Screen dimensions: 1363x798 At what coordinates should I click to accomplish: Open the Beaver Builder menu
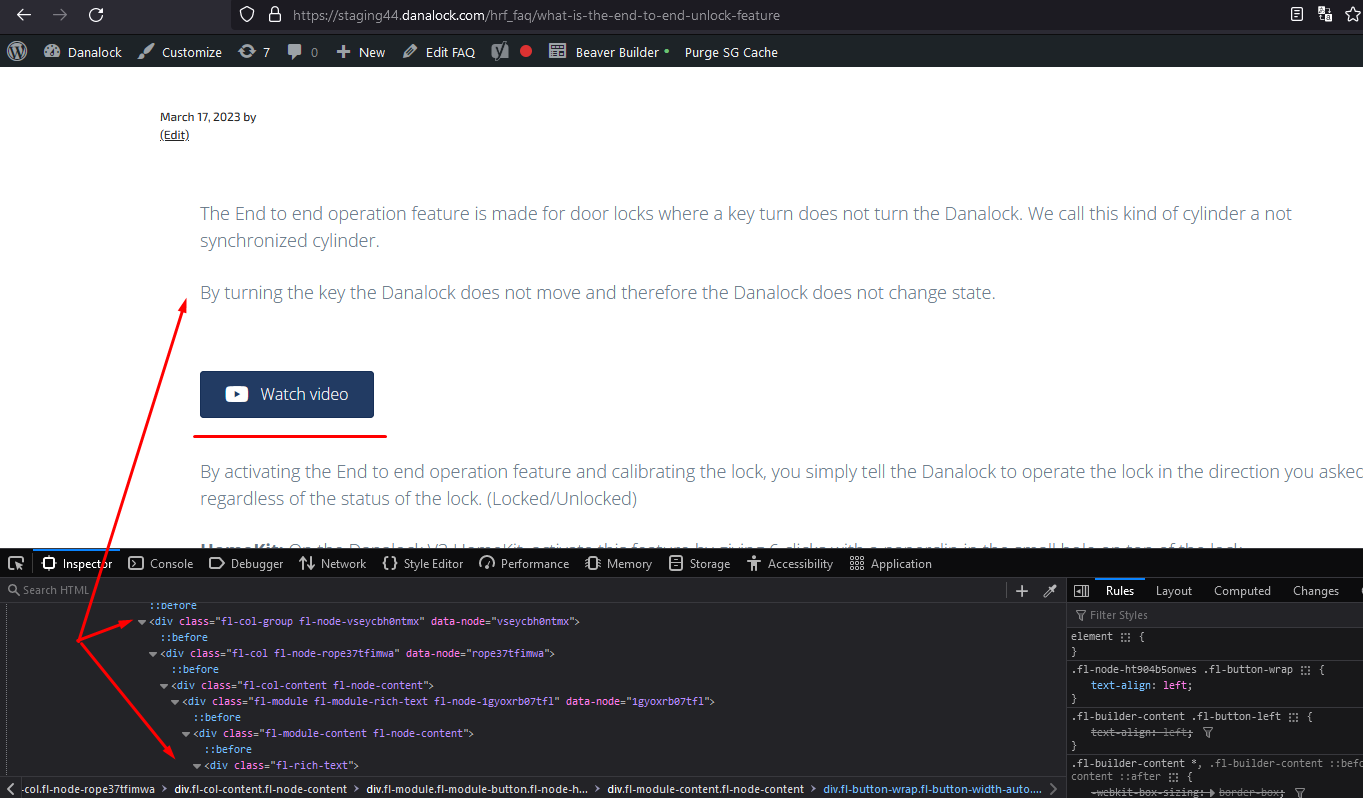pyautogui.click(x=609, y=52)
